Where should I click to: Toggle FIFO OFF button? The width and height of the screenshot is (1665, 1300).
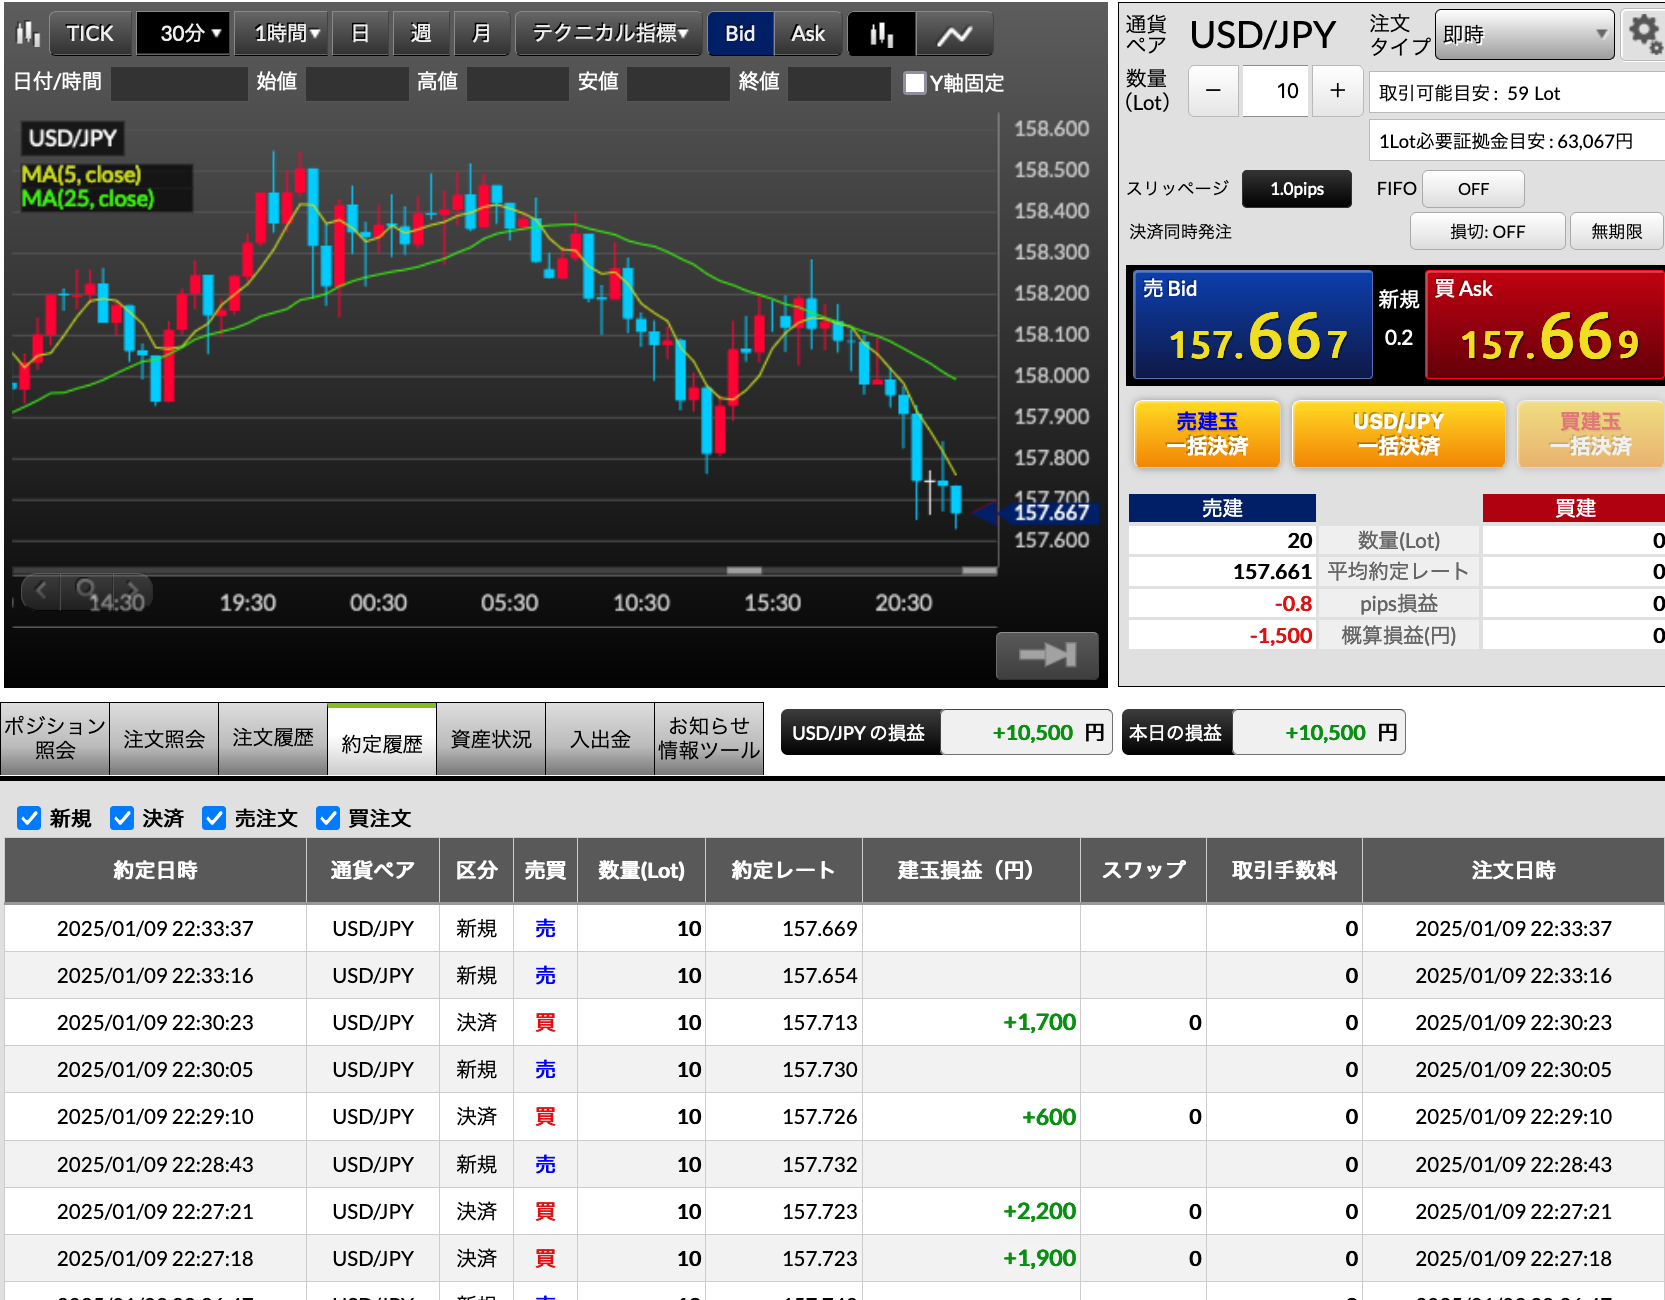[1473, 189]
